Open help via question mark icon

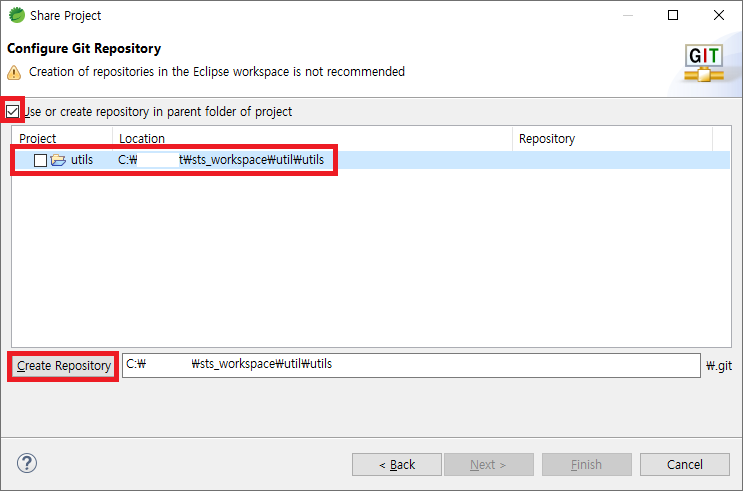[27, 463]
